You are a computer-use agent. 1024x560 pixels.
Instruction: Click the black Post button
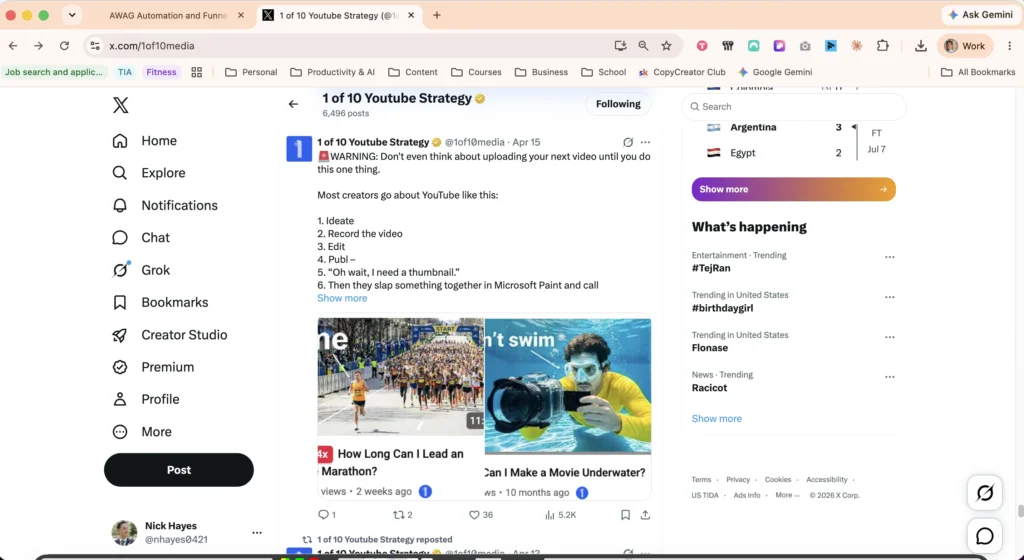point(179,470)
